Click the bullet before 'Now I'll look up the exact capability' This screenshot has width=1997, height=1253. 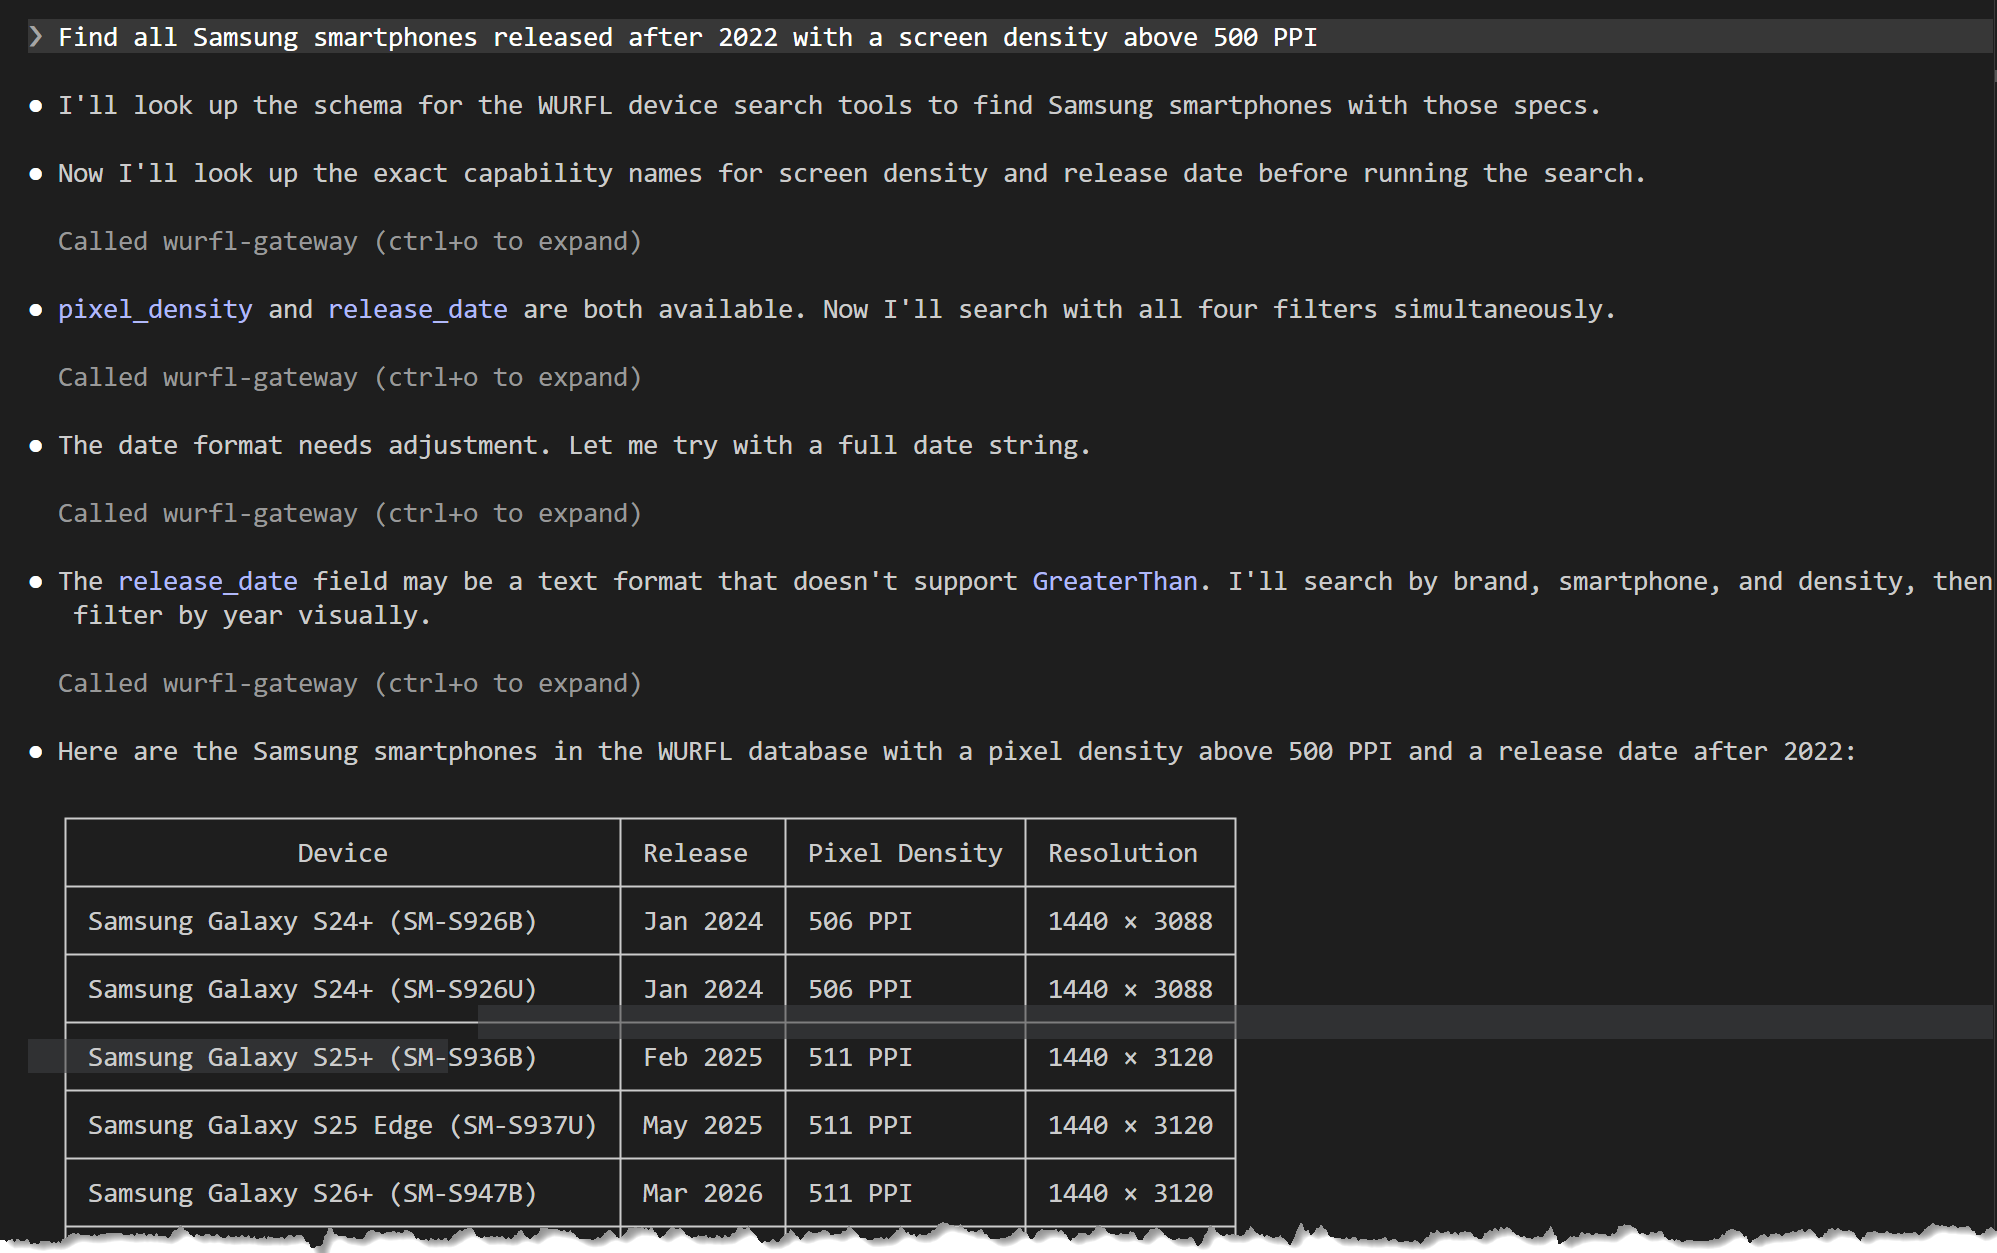[36, 174]
